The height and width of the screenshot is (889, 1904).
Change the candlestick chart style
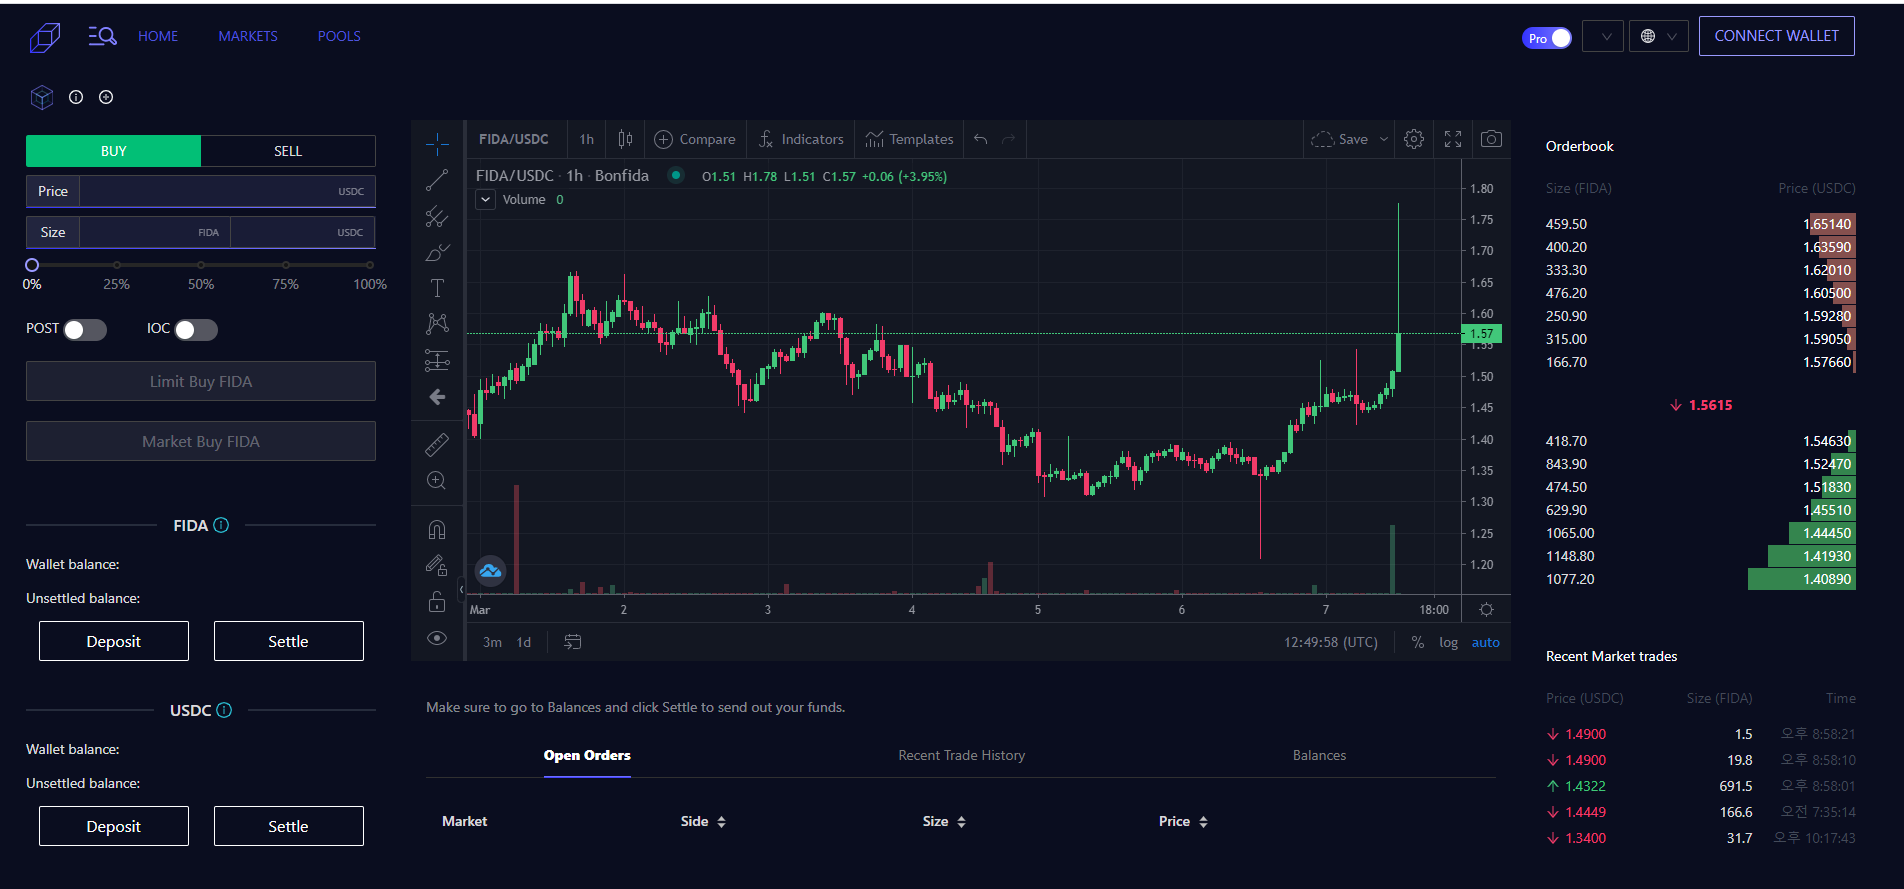[625, 139]
